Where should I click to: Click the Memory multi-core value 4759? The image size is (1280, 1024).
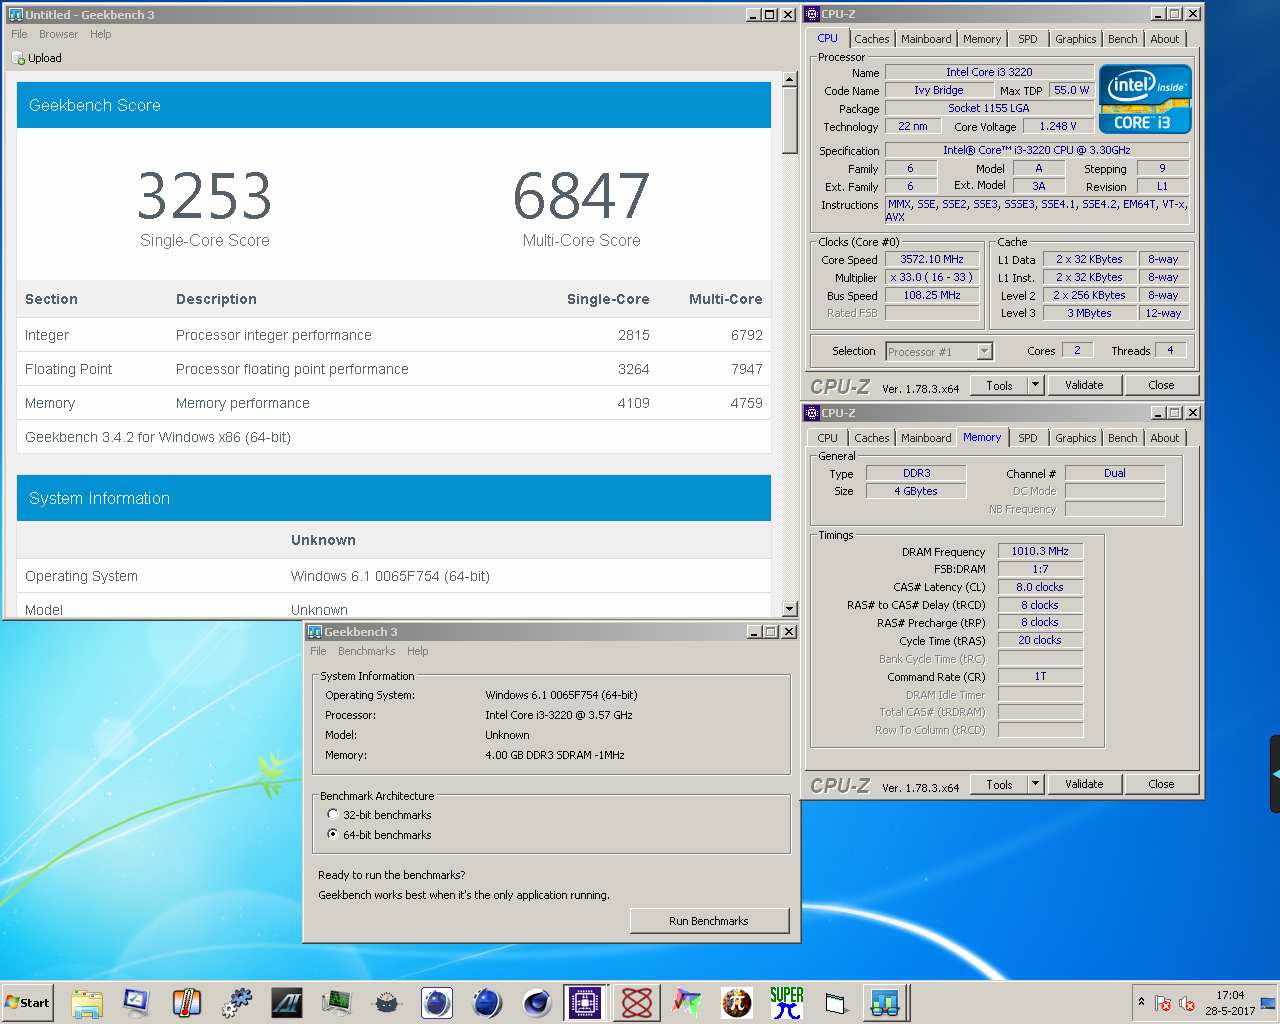[746, 403]
